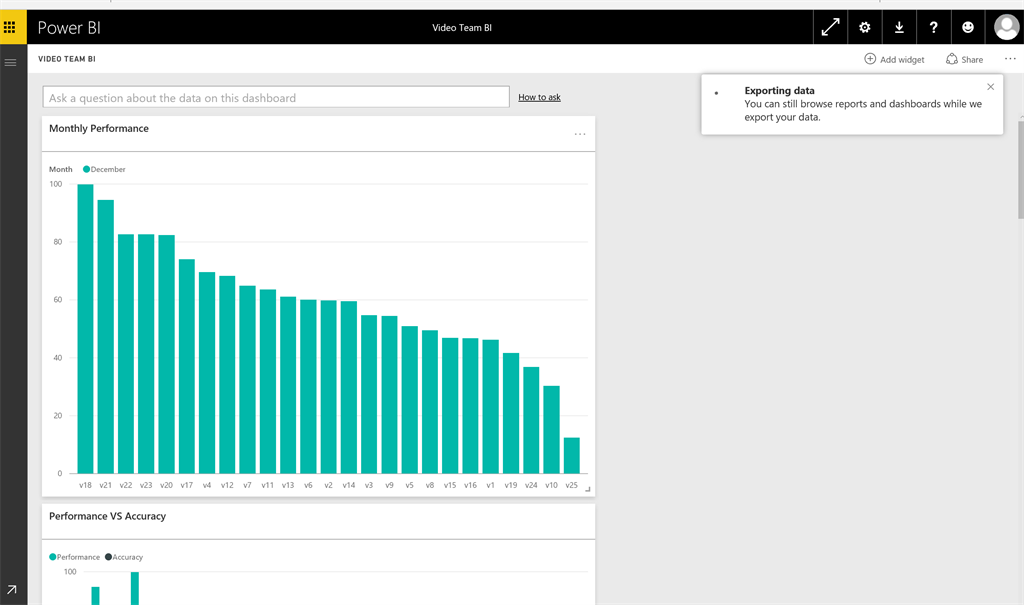The width and height of the screenshot is (1024, 605).
Task: Click the Performance legend item
Action: [x=75, y=557]
